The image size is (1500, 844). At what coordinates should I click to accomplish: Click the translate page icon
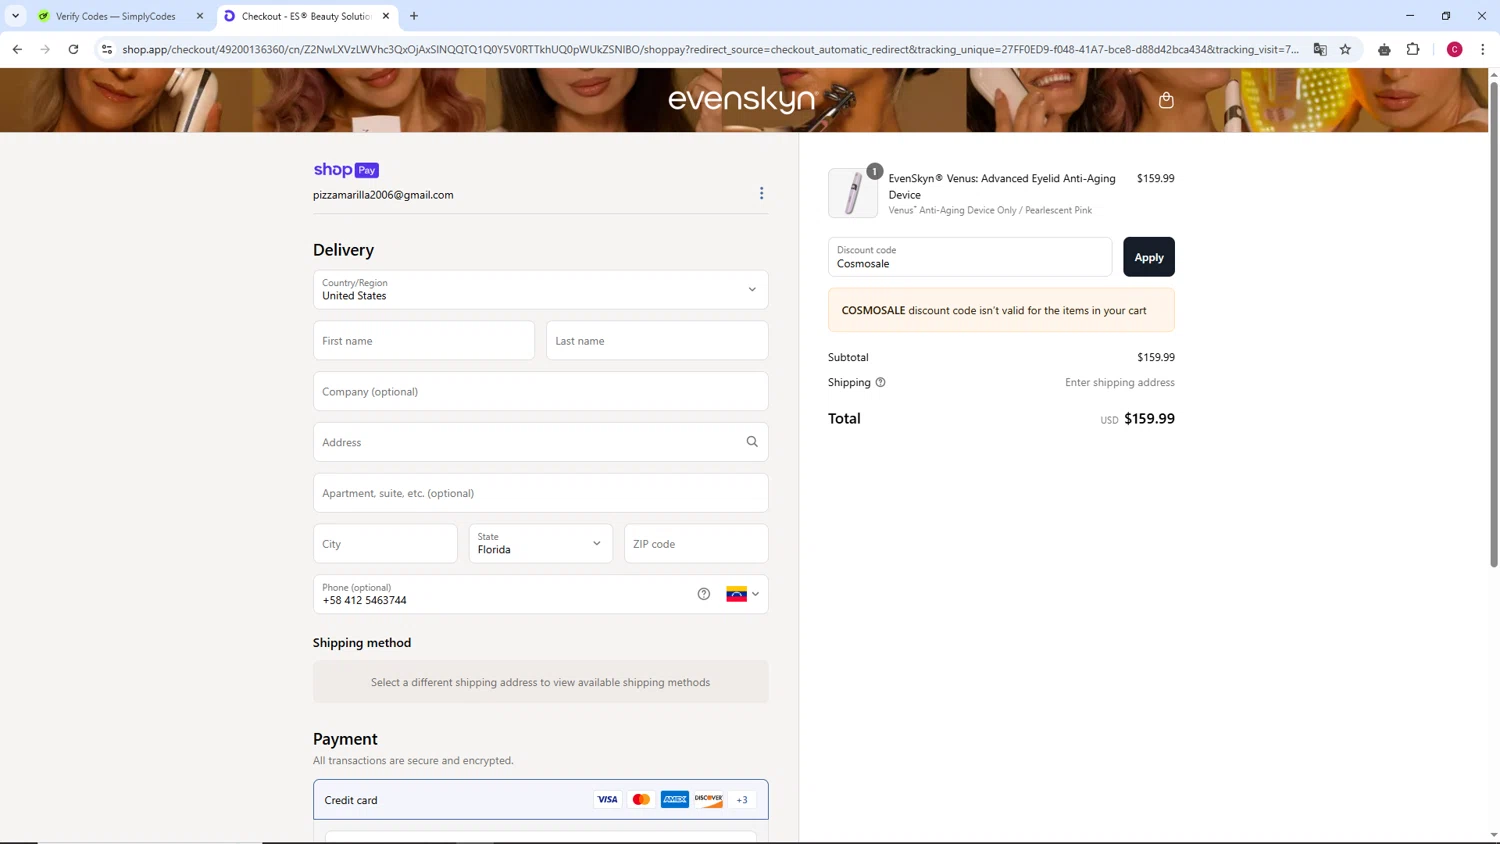point(1320,49)
